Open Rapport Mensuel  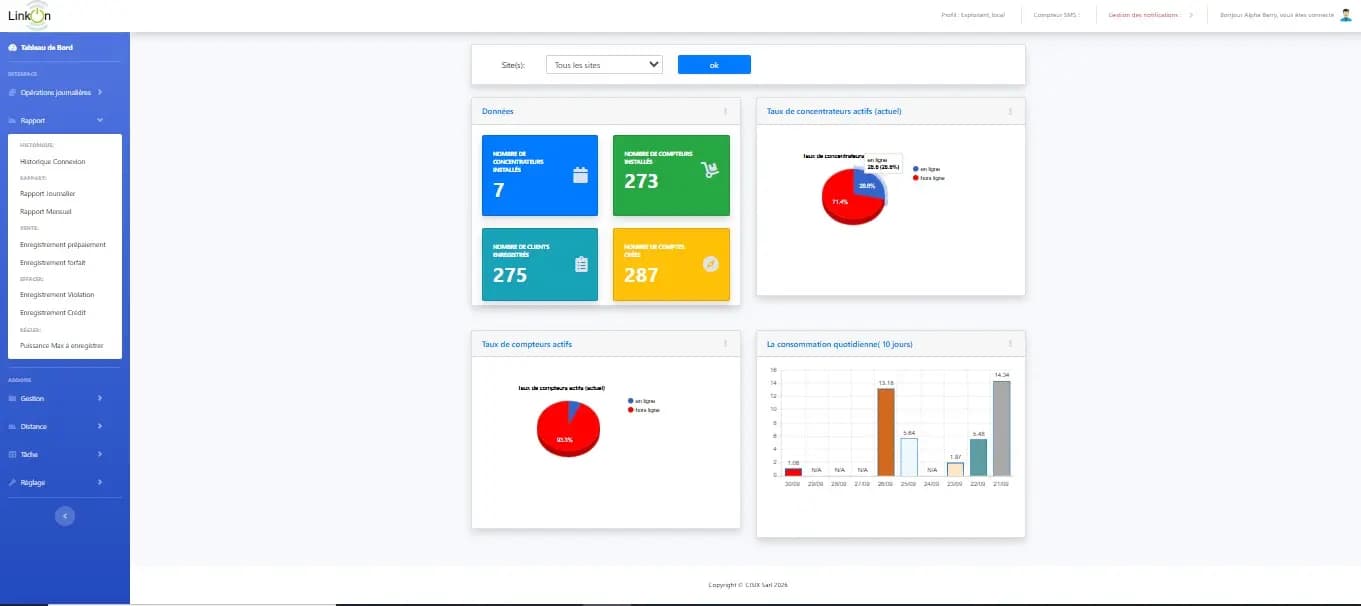click(x=46, y=212)
